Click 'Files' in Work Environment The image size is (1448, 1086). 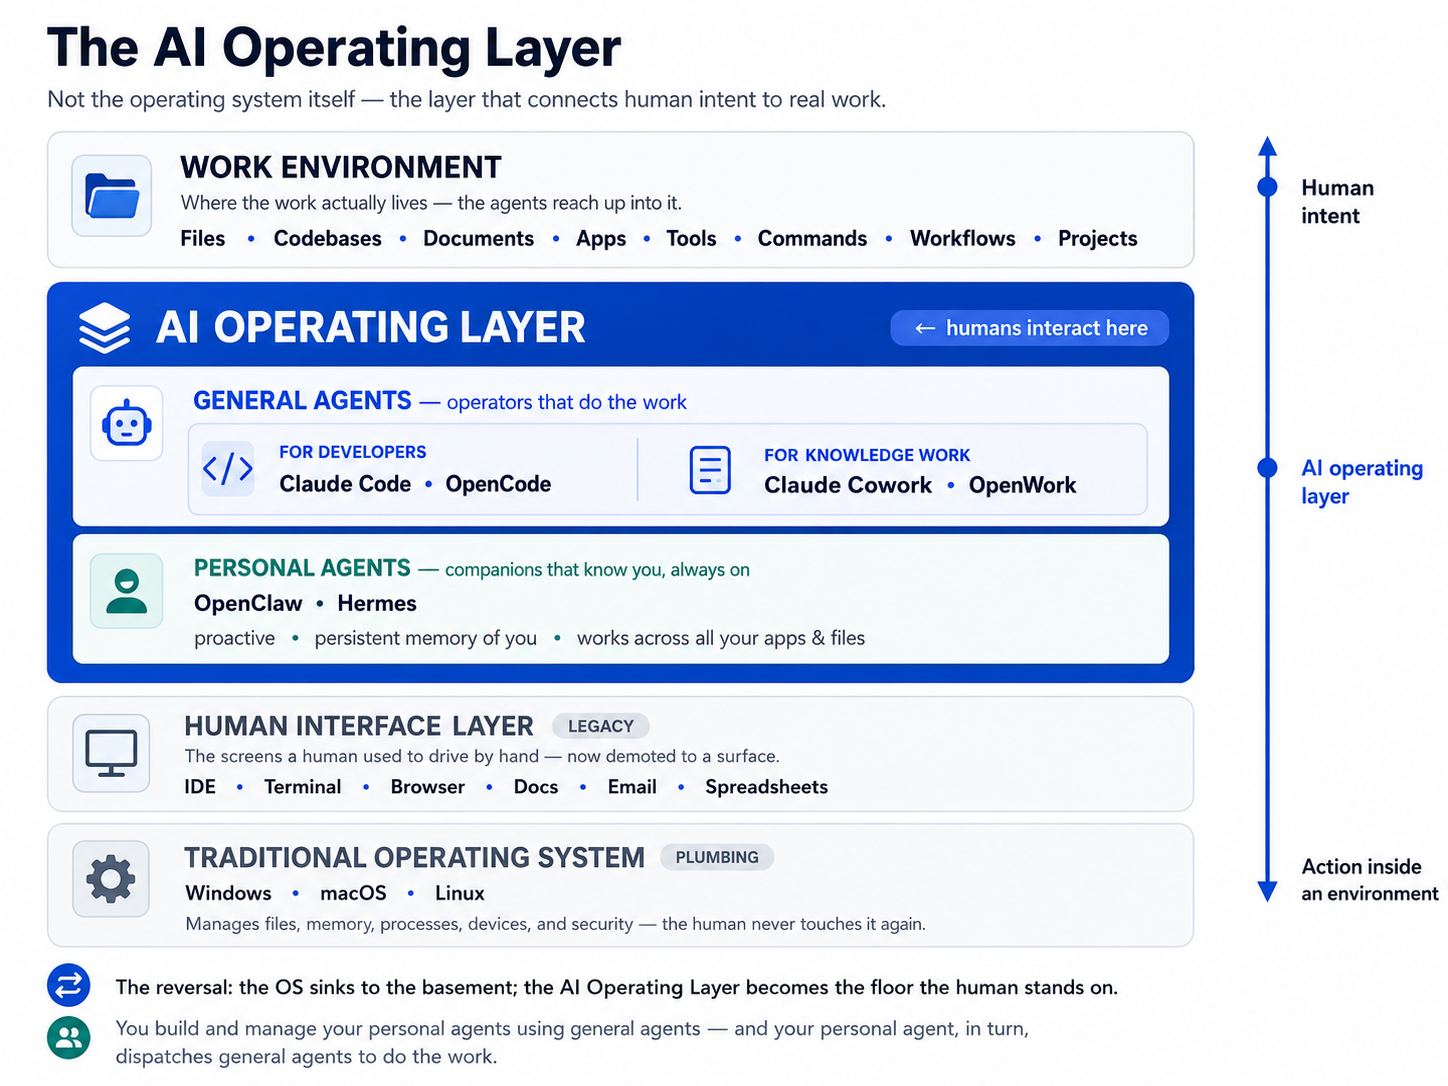pyautogui.click(x=203, y=239)
